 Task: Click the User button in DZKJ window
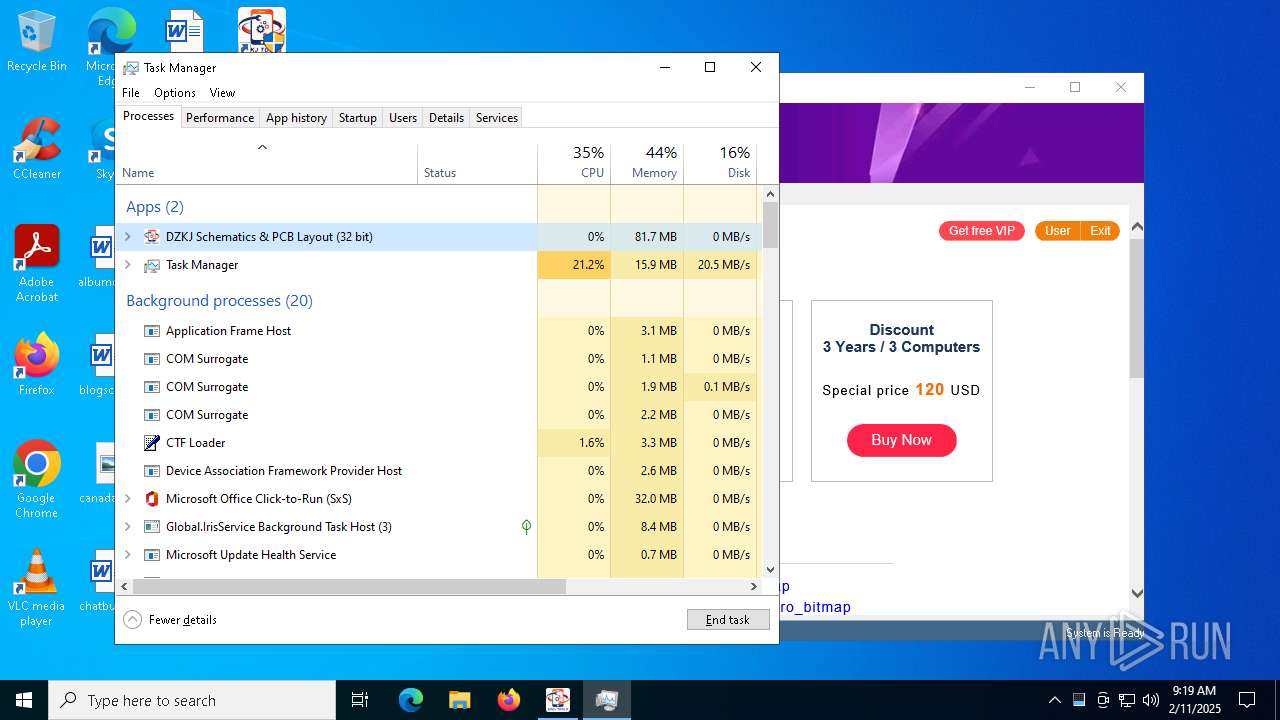coord(1058,231)
